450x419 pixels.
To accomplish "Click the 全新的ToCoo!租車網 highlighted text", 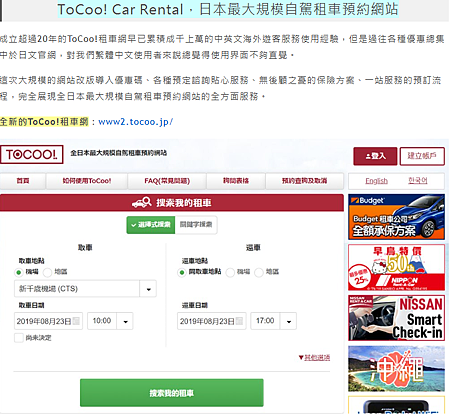I will click(44, 122).
